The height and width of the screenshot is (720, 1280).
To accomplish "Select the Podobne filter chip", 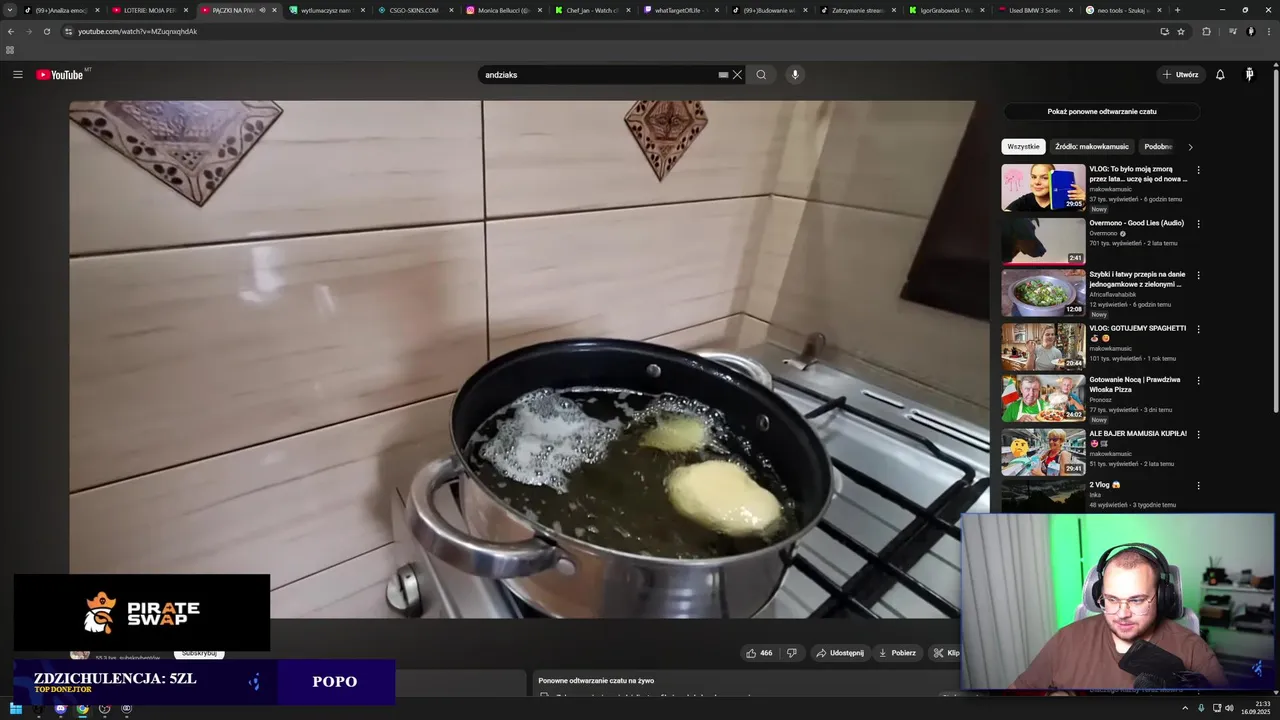I will (1158, 147).
